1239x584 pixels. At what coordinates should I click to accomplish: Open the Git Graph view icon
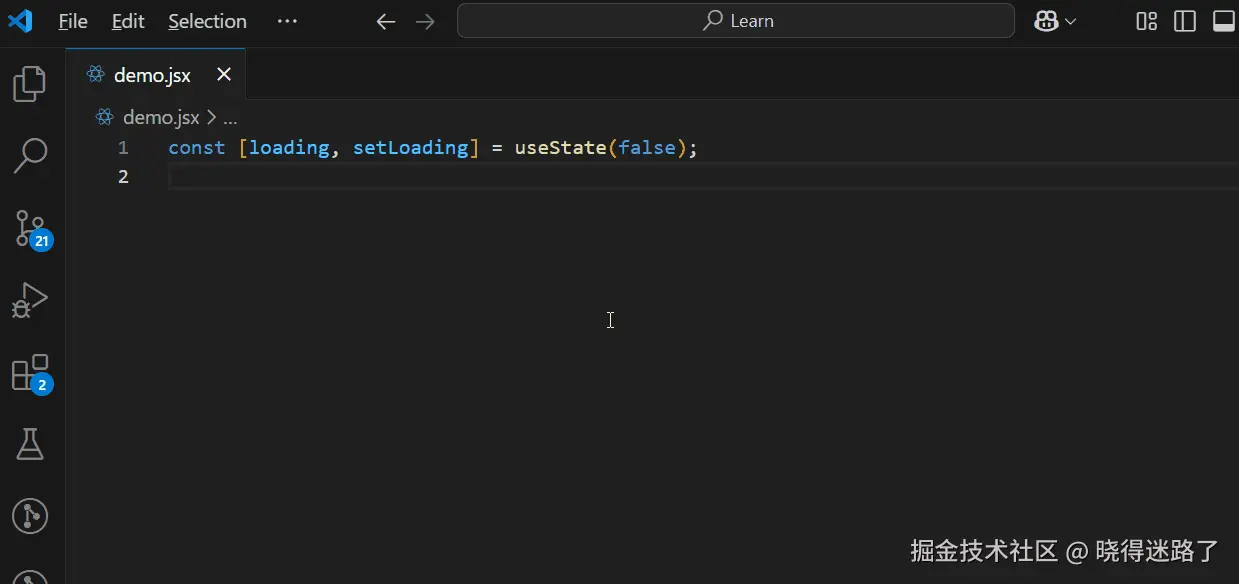(30, 516)
